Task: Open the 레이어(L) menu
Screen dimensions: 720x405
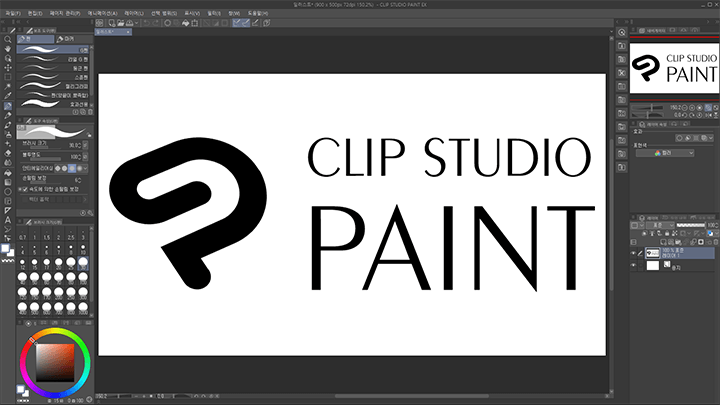Action: (134, 13)
